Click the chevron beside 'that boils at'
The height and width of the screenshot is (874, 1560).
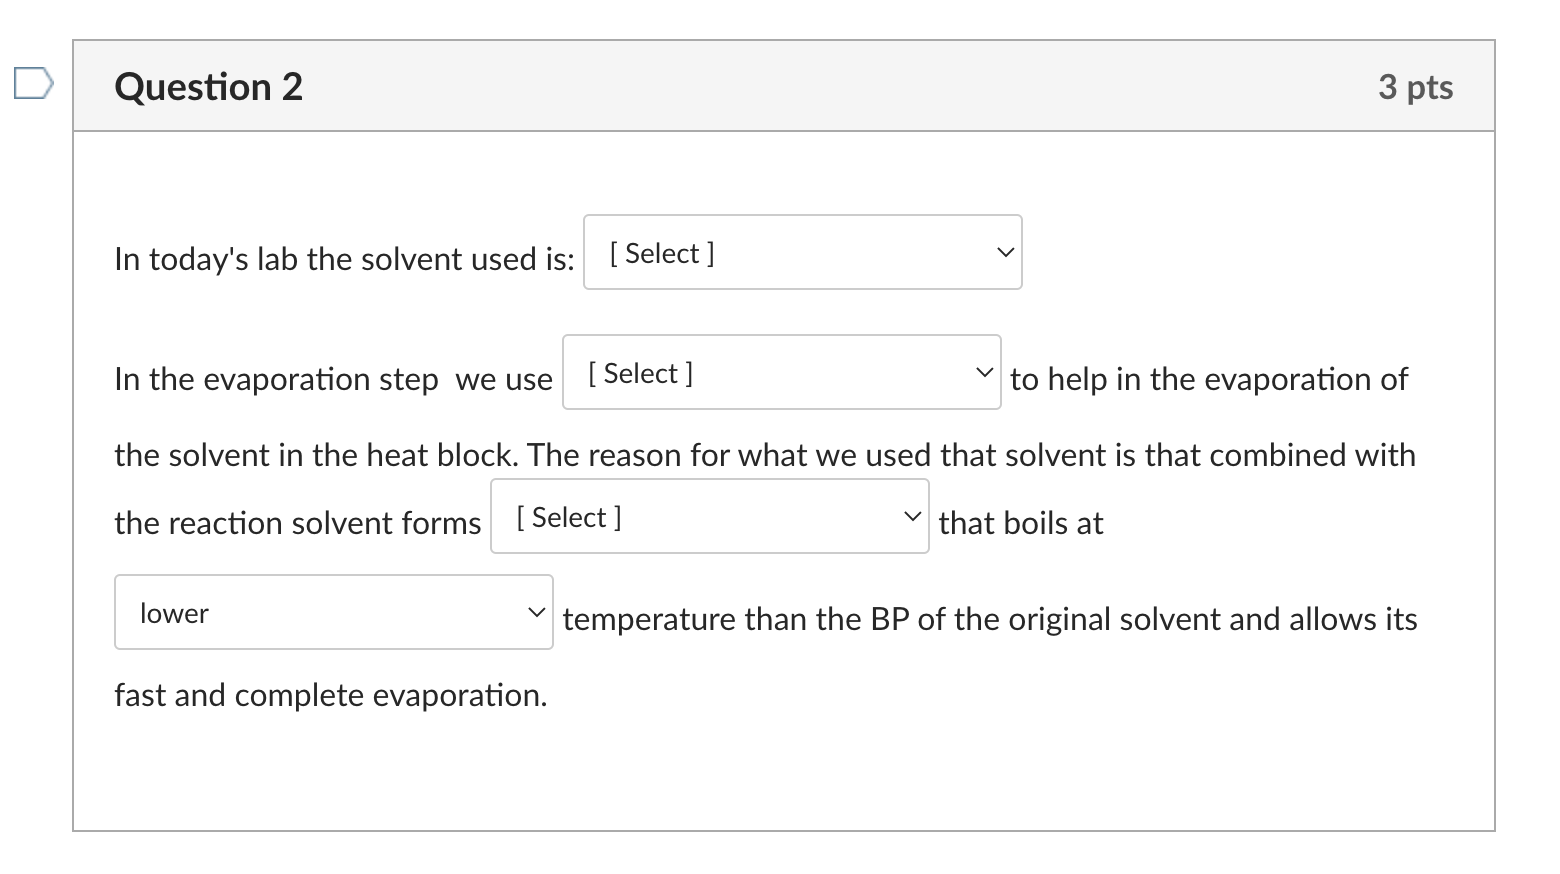pyautogui.click(x=912, y=517)
